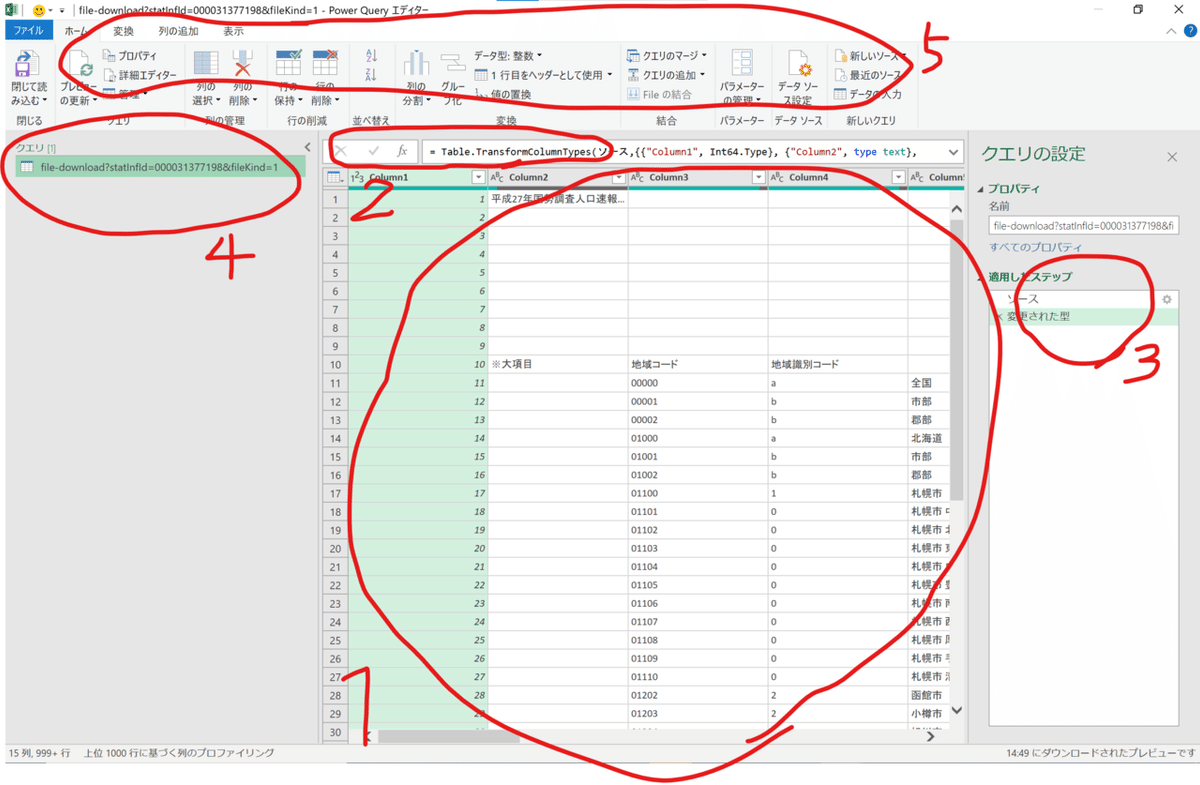
Task: Click the 行の保持 keep rows icon
Action: pyautogui.click(x=288, y=63)
